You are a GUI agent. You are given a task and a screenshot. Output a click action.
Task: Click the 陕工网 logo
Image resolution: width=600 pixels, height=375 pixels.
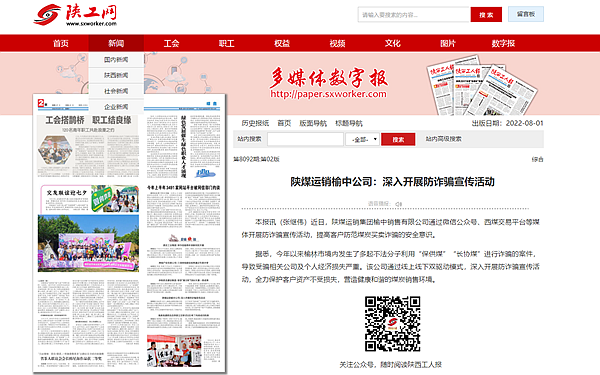coord(75,15)
